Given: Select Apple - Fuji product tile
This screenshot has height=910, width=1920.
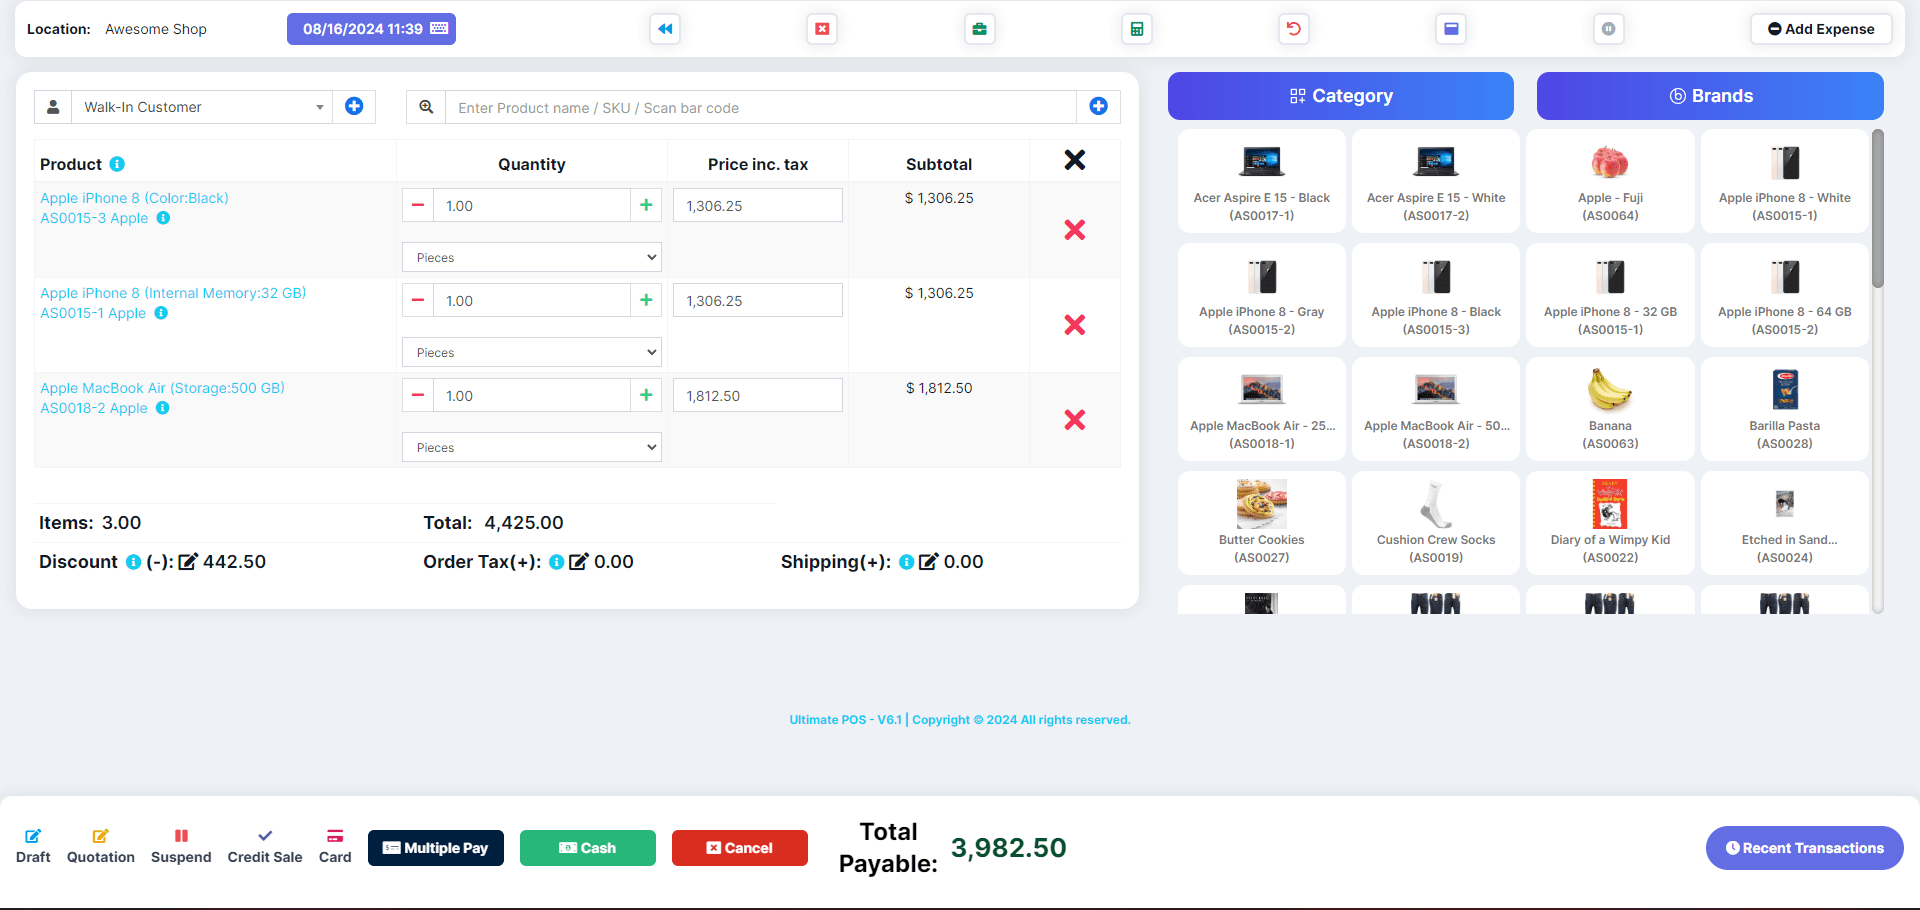Looking at the screenshot, I should click(x=1610, y=181).
